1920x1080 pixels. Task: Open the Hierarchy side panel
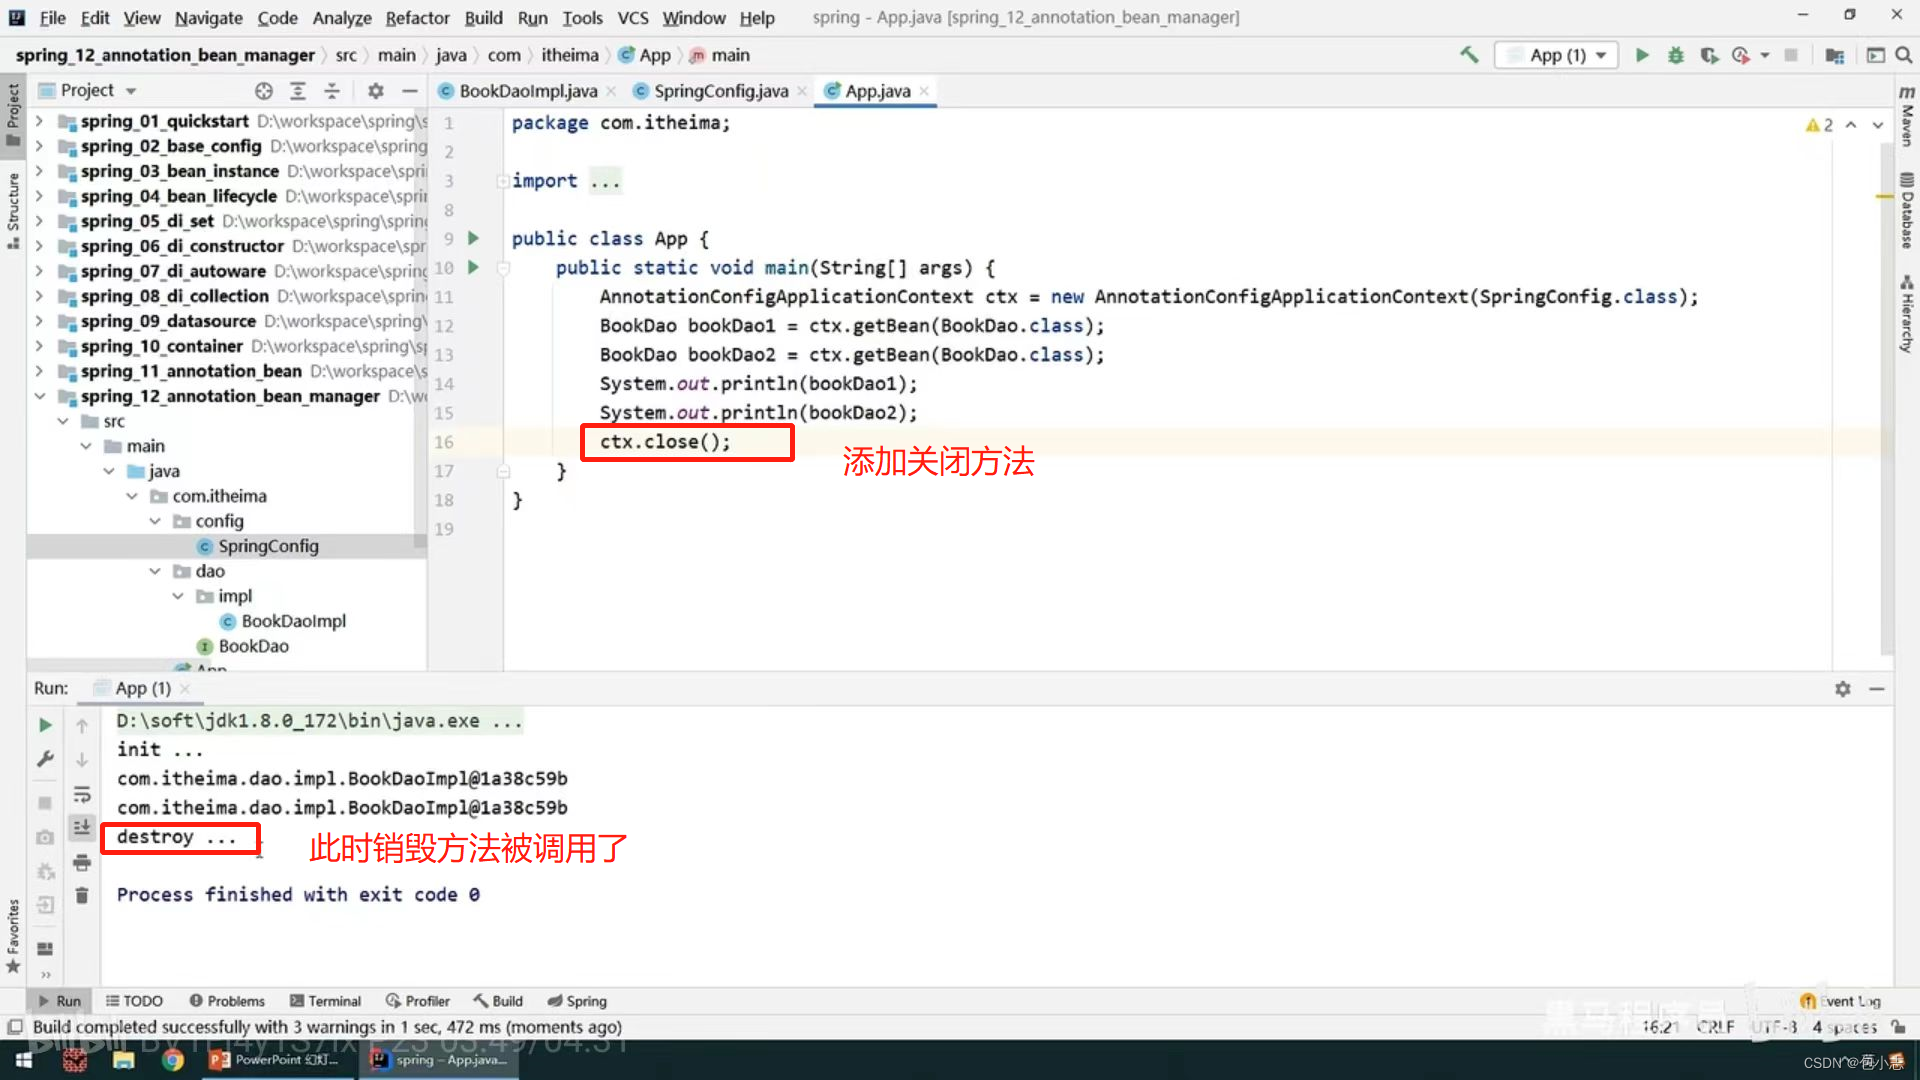click(x=1907, y=314)
